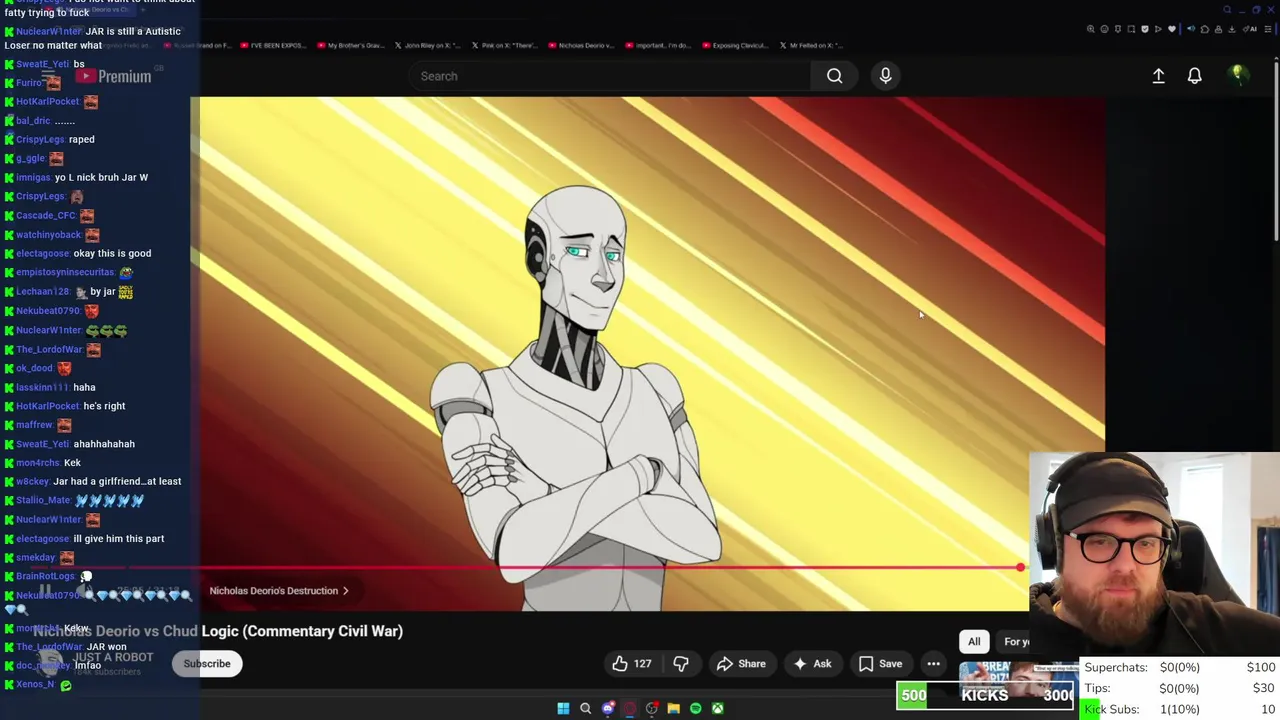Open the account avatar menu
The image size is (1280, 720).
point(1238,76)
